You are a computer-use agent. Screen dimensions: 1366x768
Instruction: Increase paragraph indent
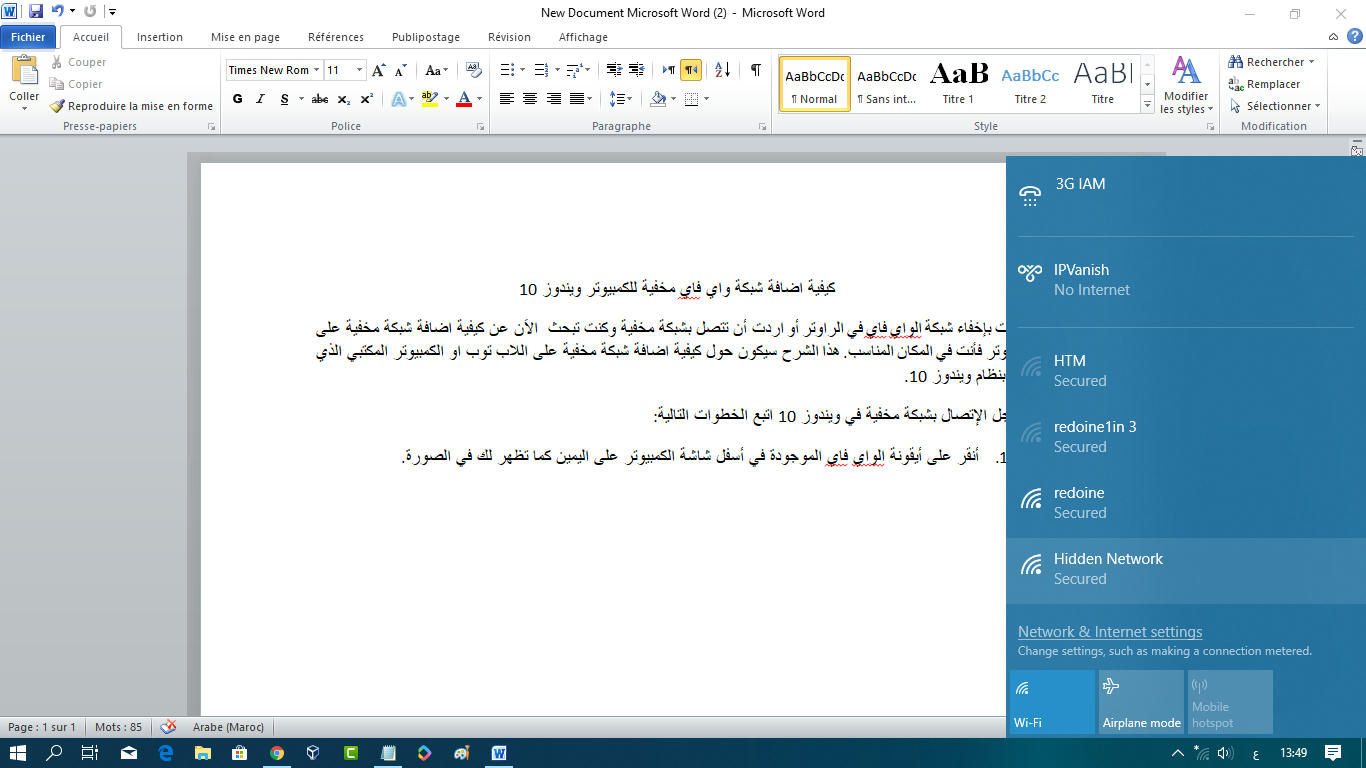[x=636, y=70]
